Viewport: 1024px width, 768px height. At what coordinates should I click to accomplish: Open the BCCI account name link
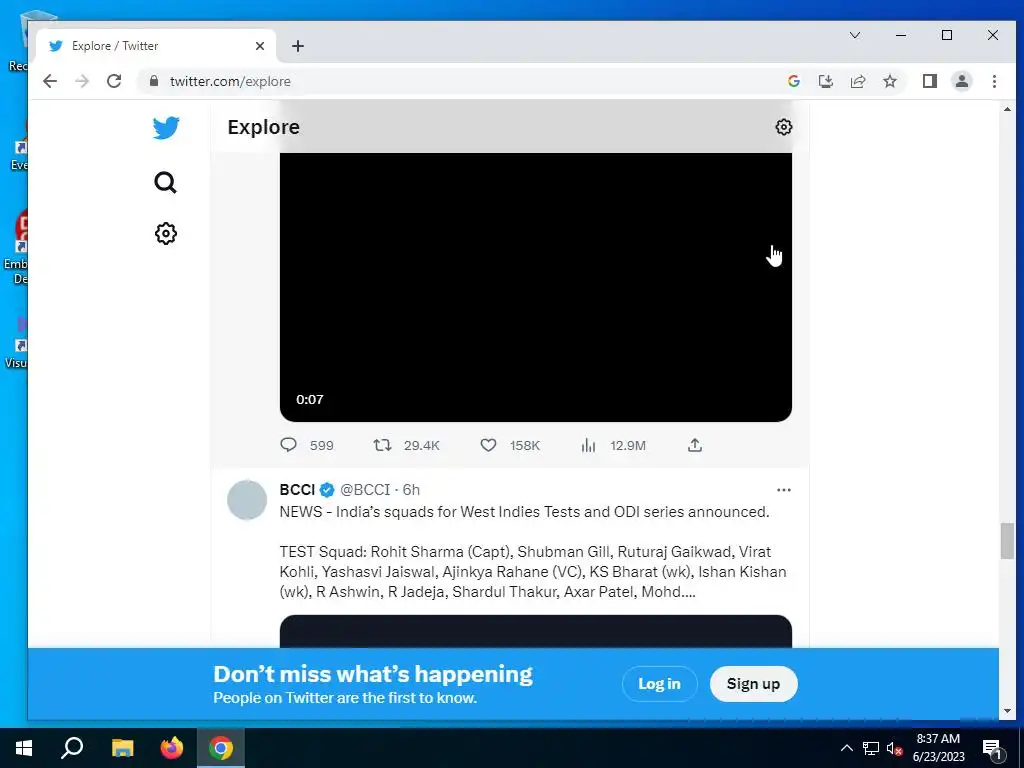point(297,490)
